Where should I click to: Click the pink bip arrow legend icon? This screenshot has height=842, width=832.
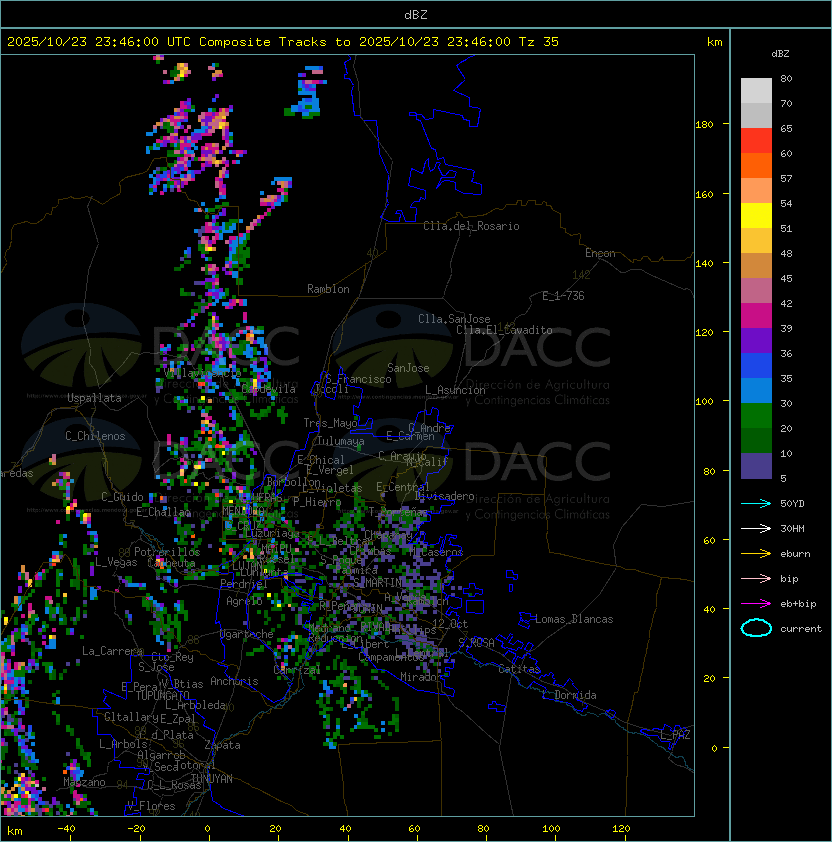pyautogui.click(x=756, y=578)
